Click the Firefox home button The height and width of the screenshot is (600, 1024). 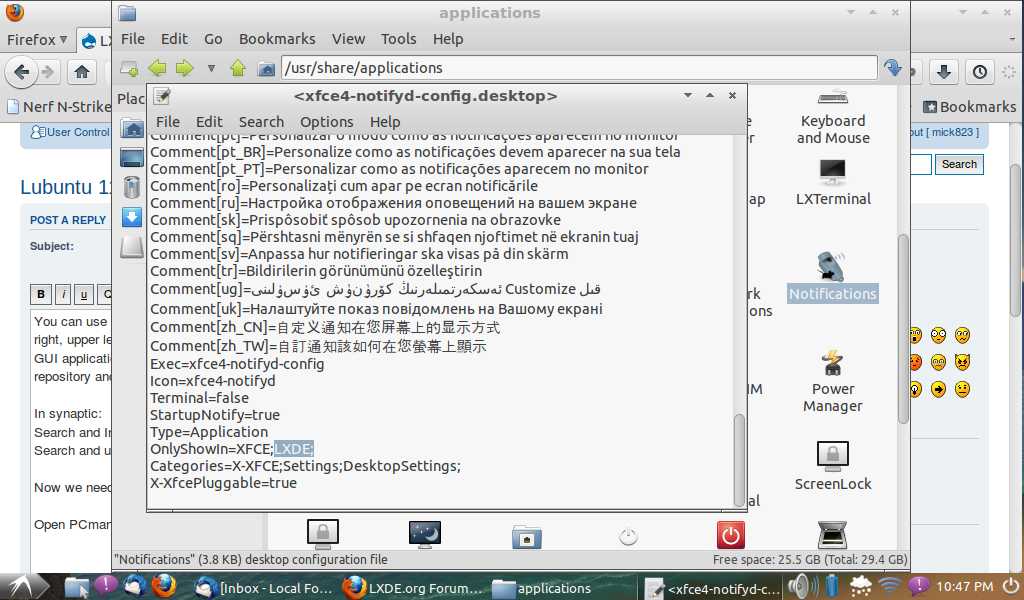point(82,72)
